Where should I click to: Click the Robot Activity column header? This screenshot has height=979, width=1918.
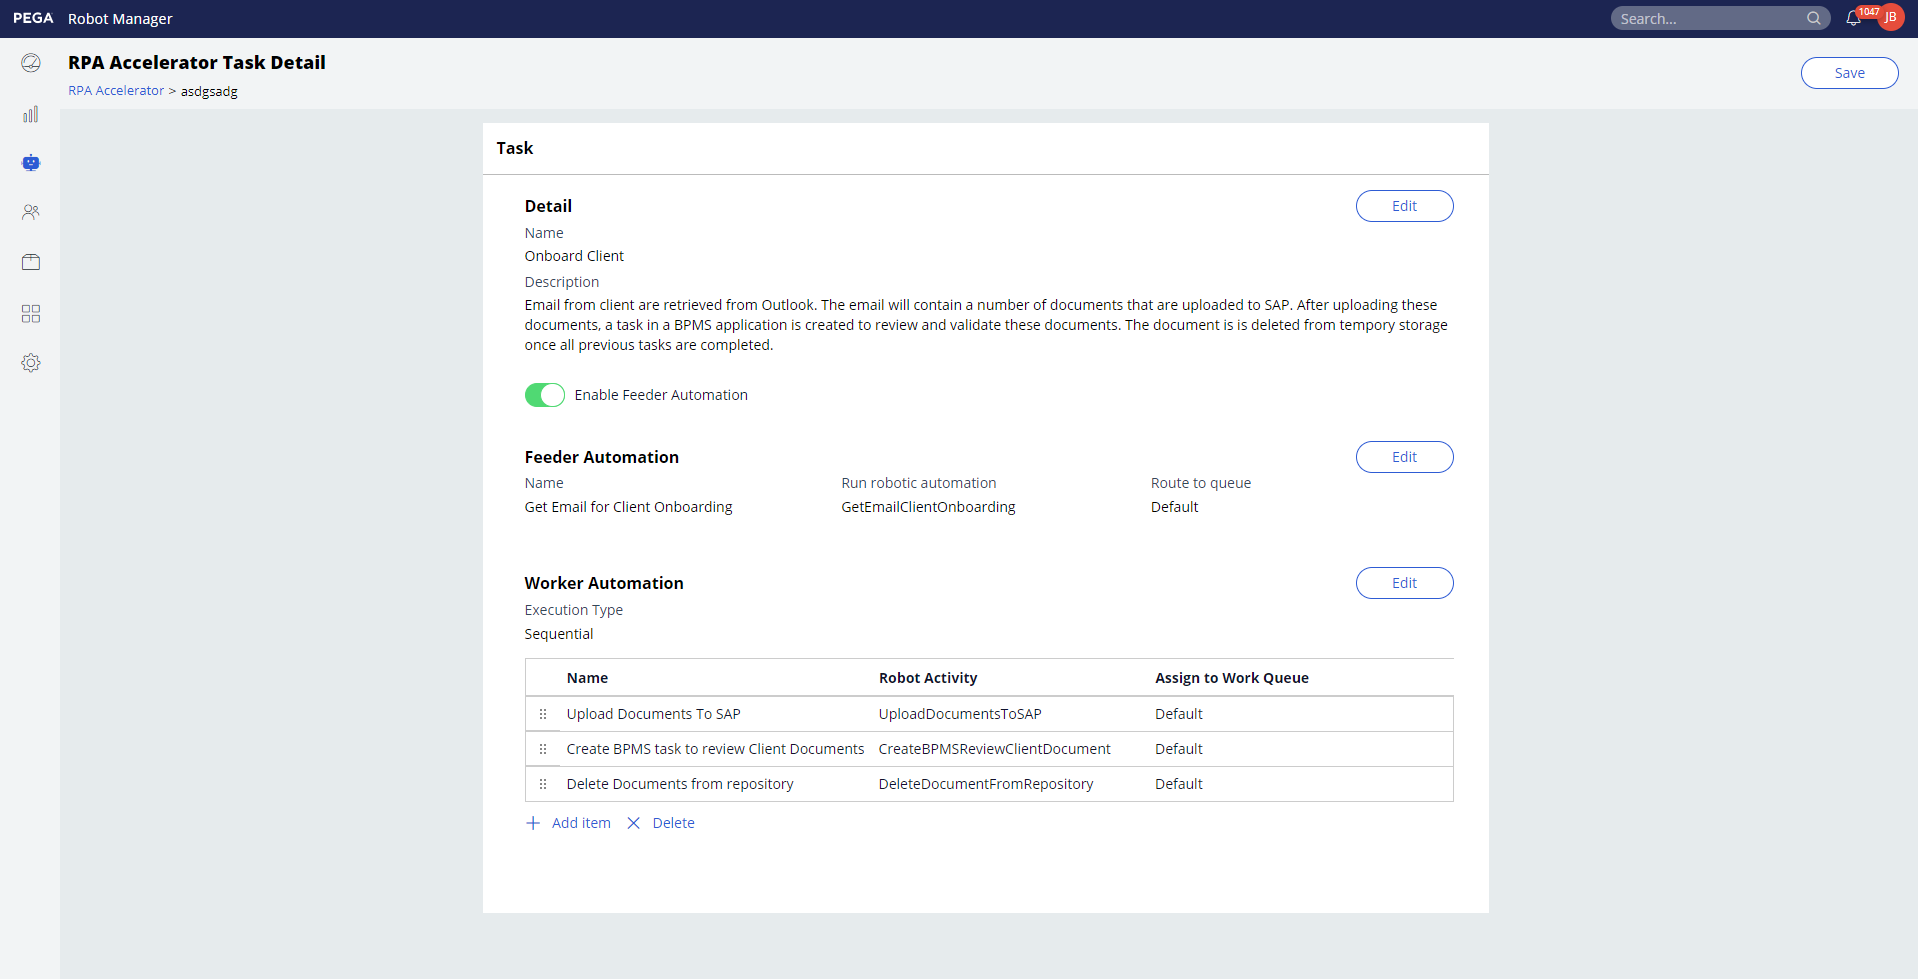pyautogui.click(x=928, y=678)
